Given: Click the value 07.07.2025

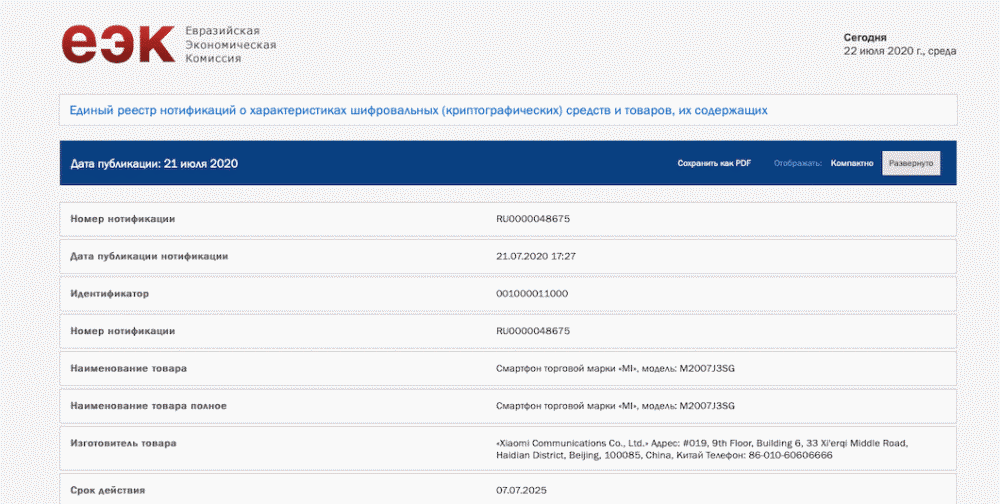Looking at the screenshot, I should coord(521,491).
